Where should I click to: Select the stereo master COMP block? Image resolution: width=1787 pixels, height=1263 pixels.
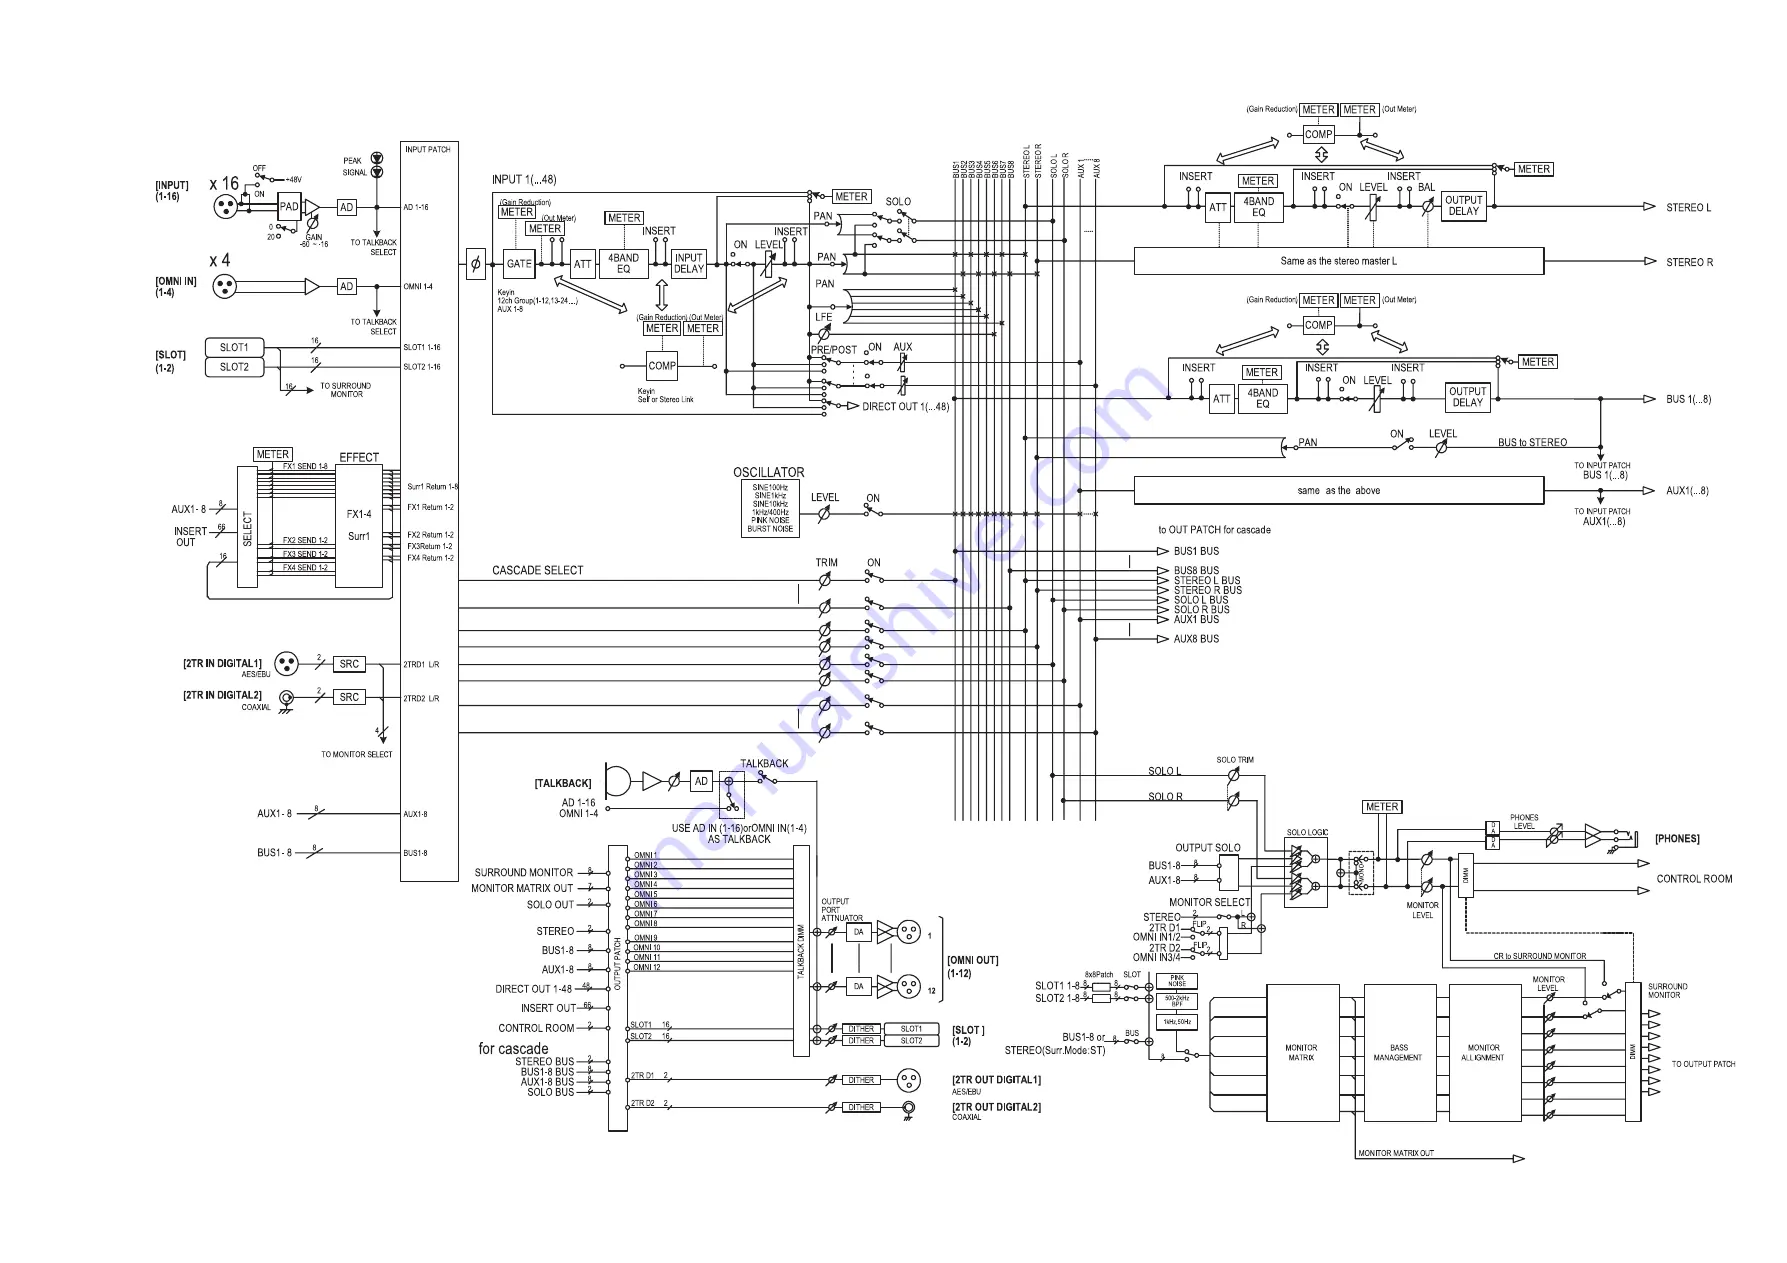pyautogui.click(x=1319, y=134)
